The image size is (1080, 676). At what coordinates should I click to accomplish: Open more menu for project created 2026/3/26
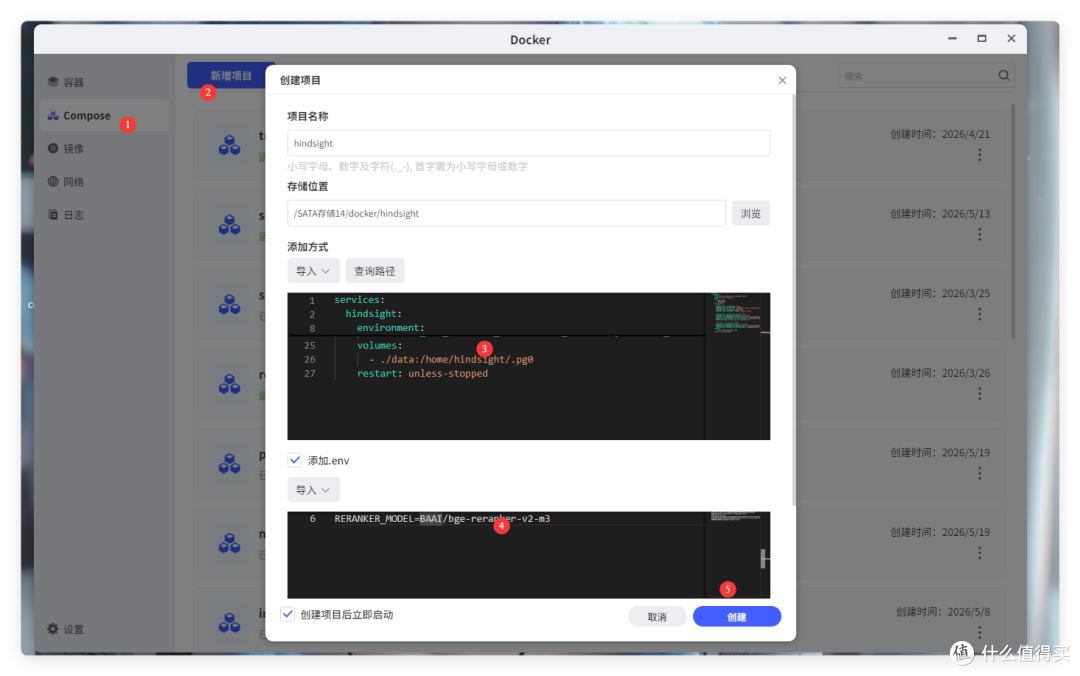[979, 393]
